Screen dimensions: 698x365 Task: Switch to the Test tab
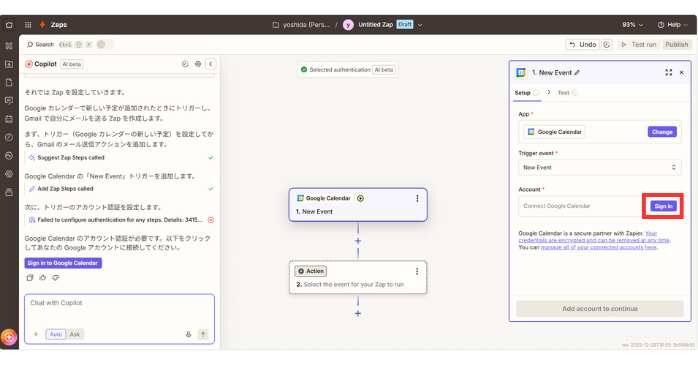(x=568, y=93)
